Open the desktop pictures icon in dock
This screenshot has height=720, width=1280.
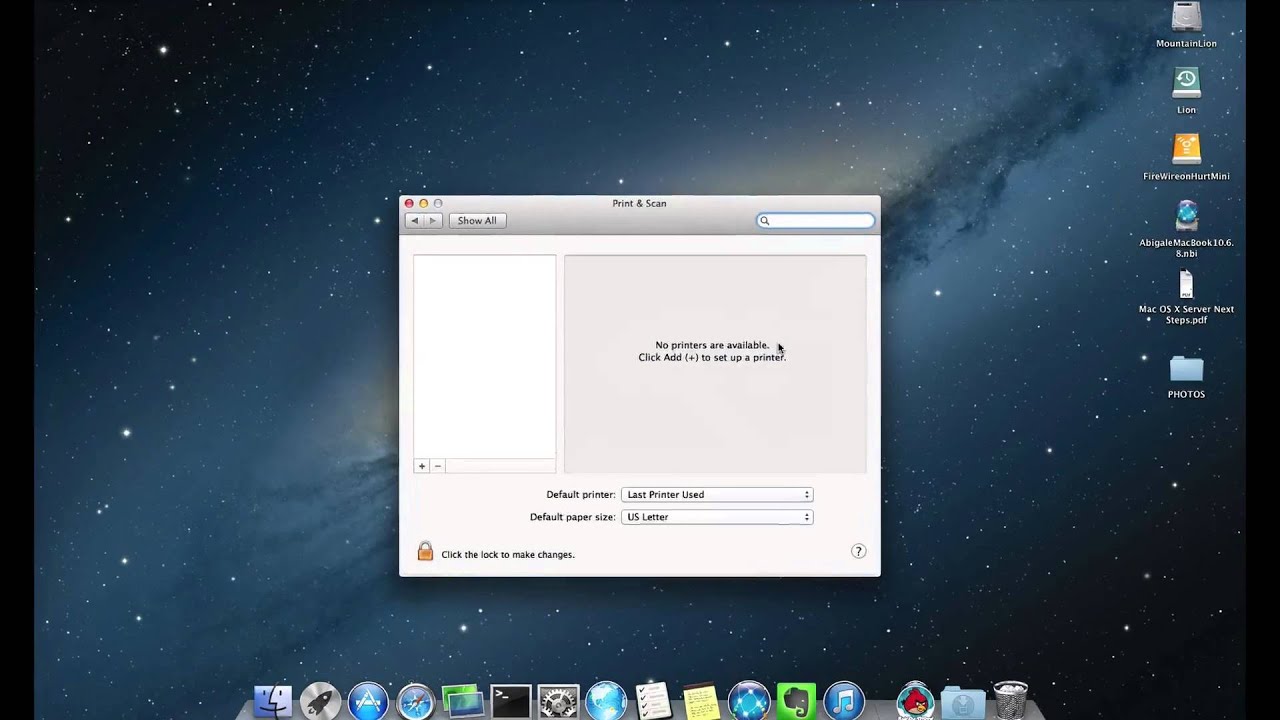click(x=463, y=701)
